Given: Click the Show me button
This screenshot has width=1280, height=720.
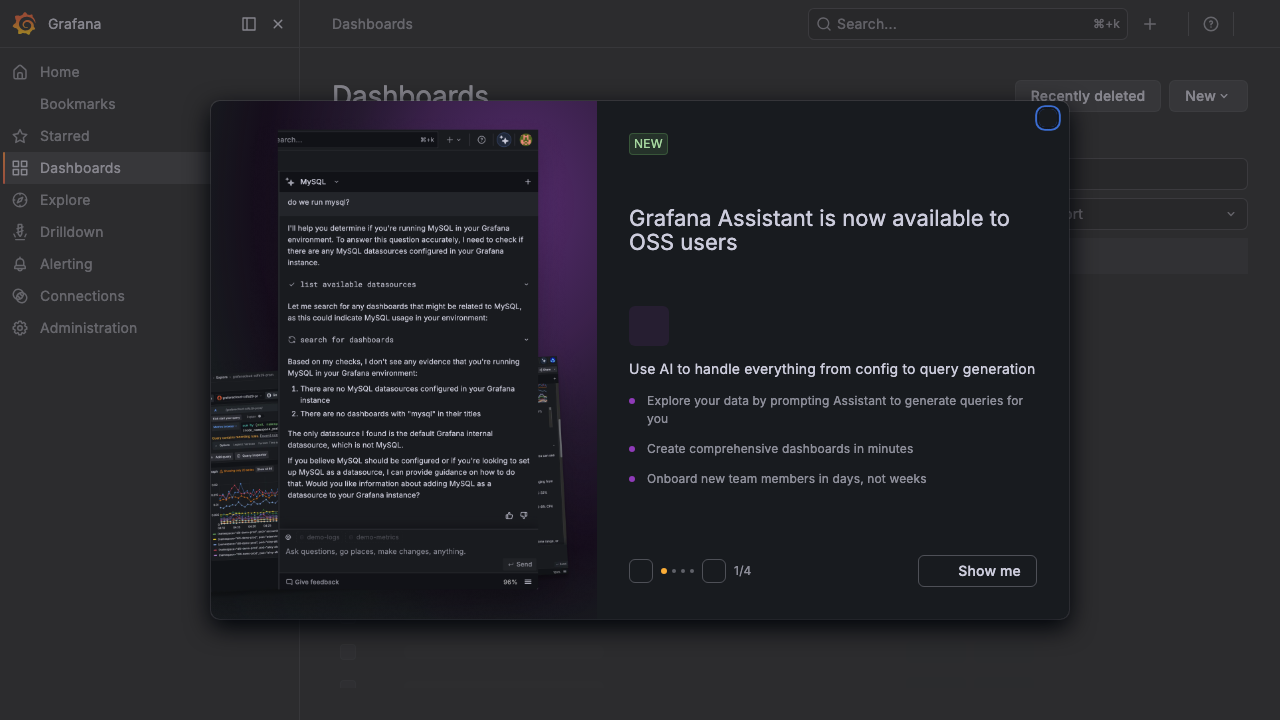Looking at the screenshot, I should [977, 571].
